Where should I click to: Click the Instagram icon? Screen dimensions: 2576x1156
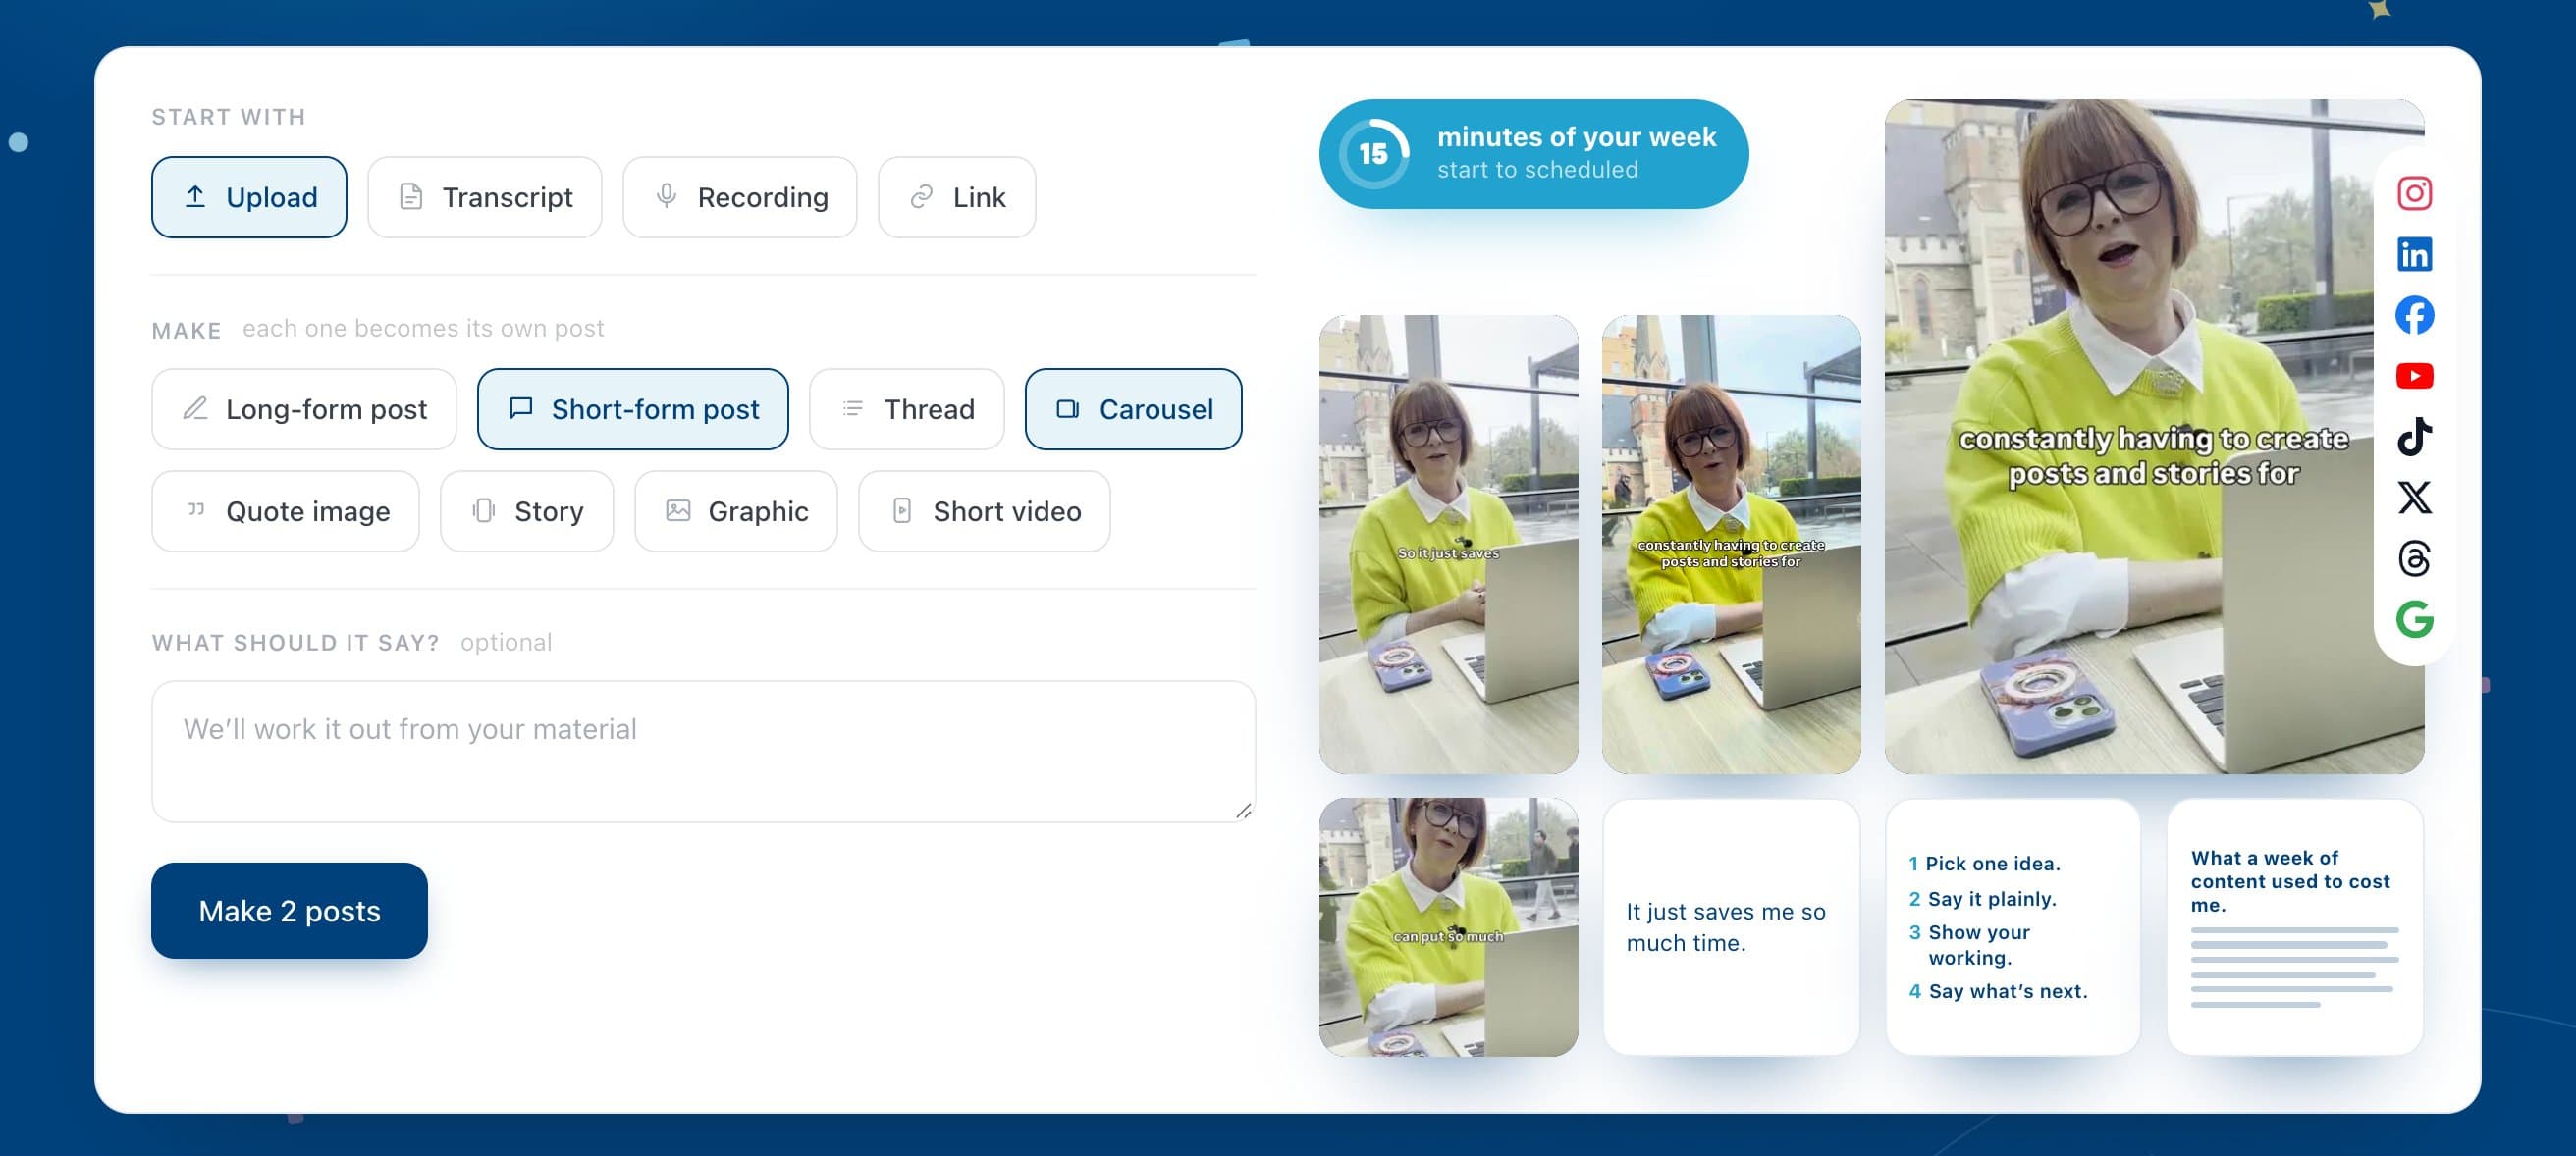pos(2414,193)
